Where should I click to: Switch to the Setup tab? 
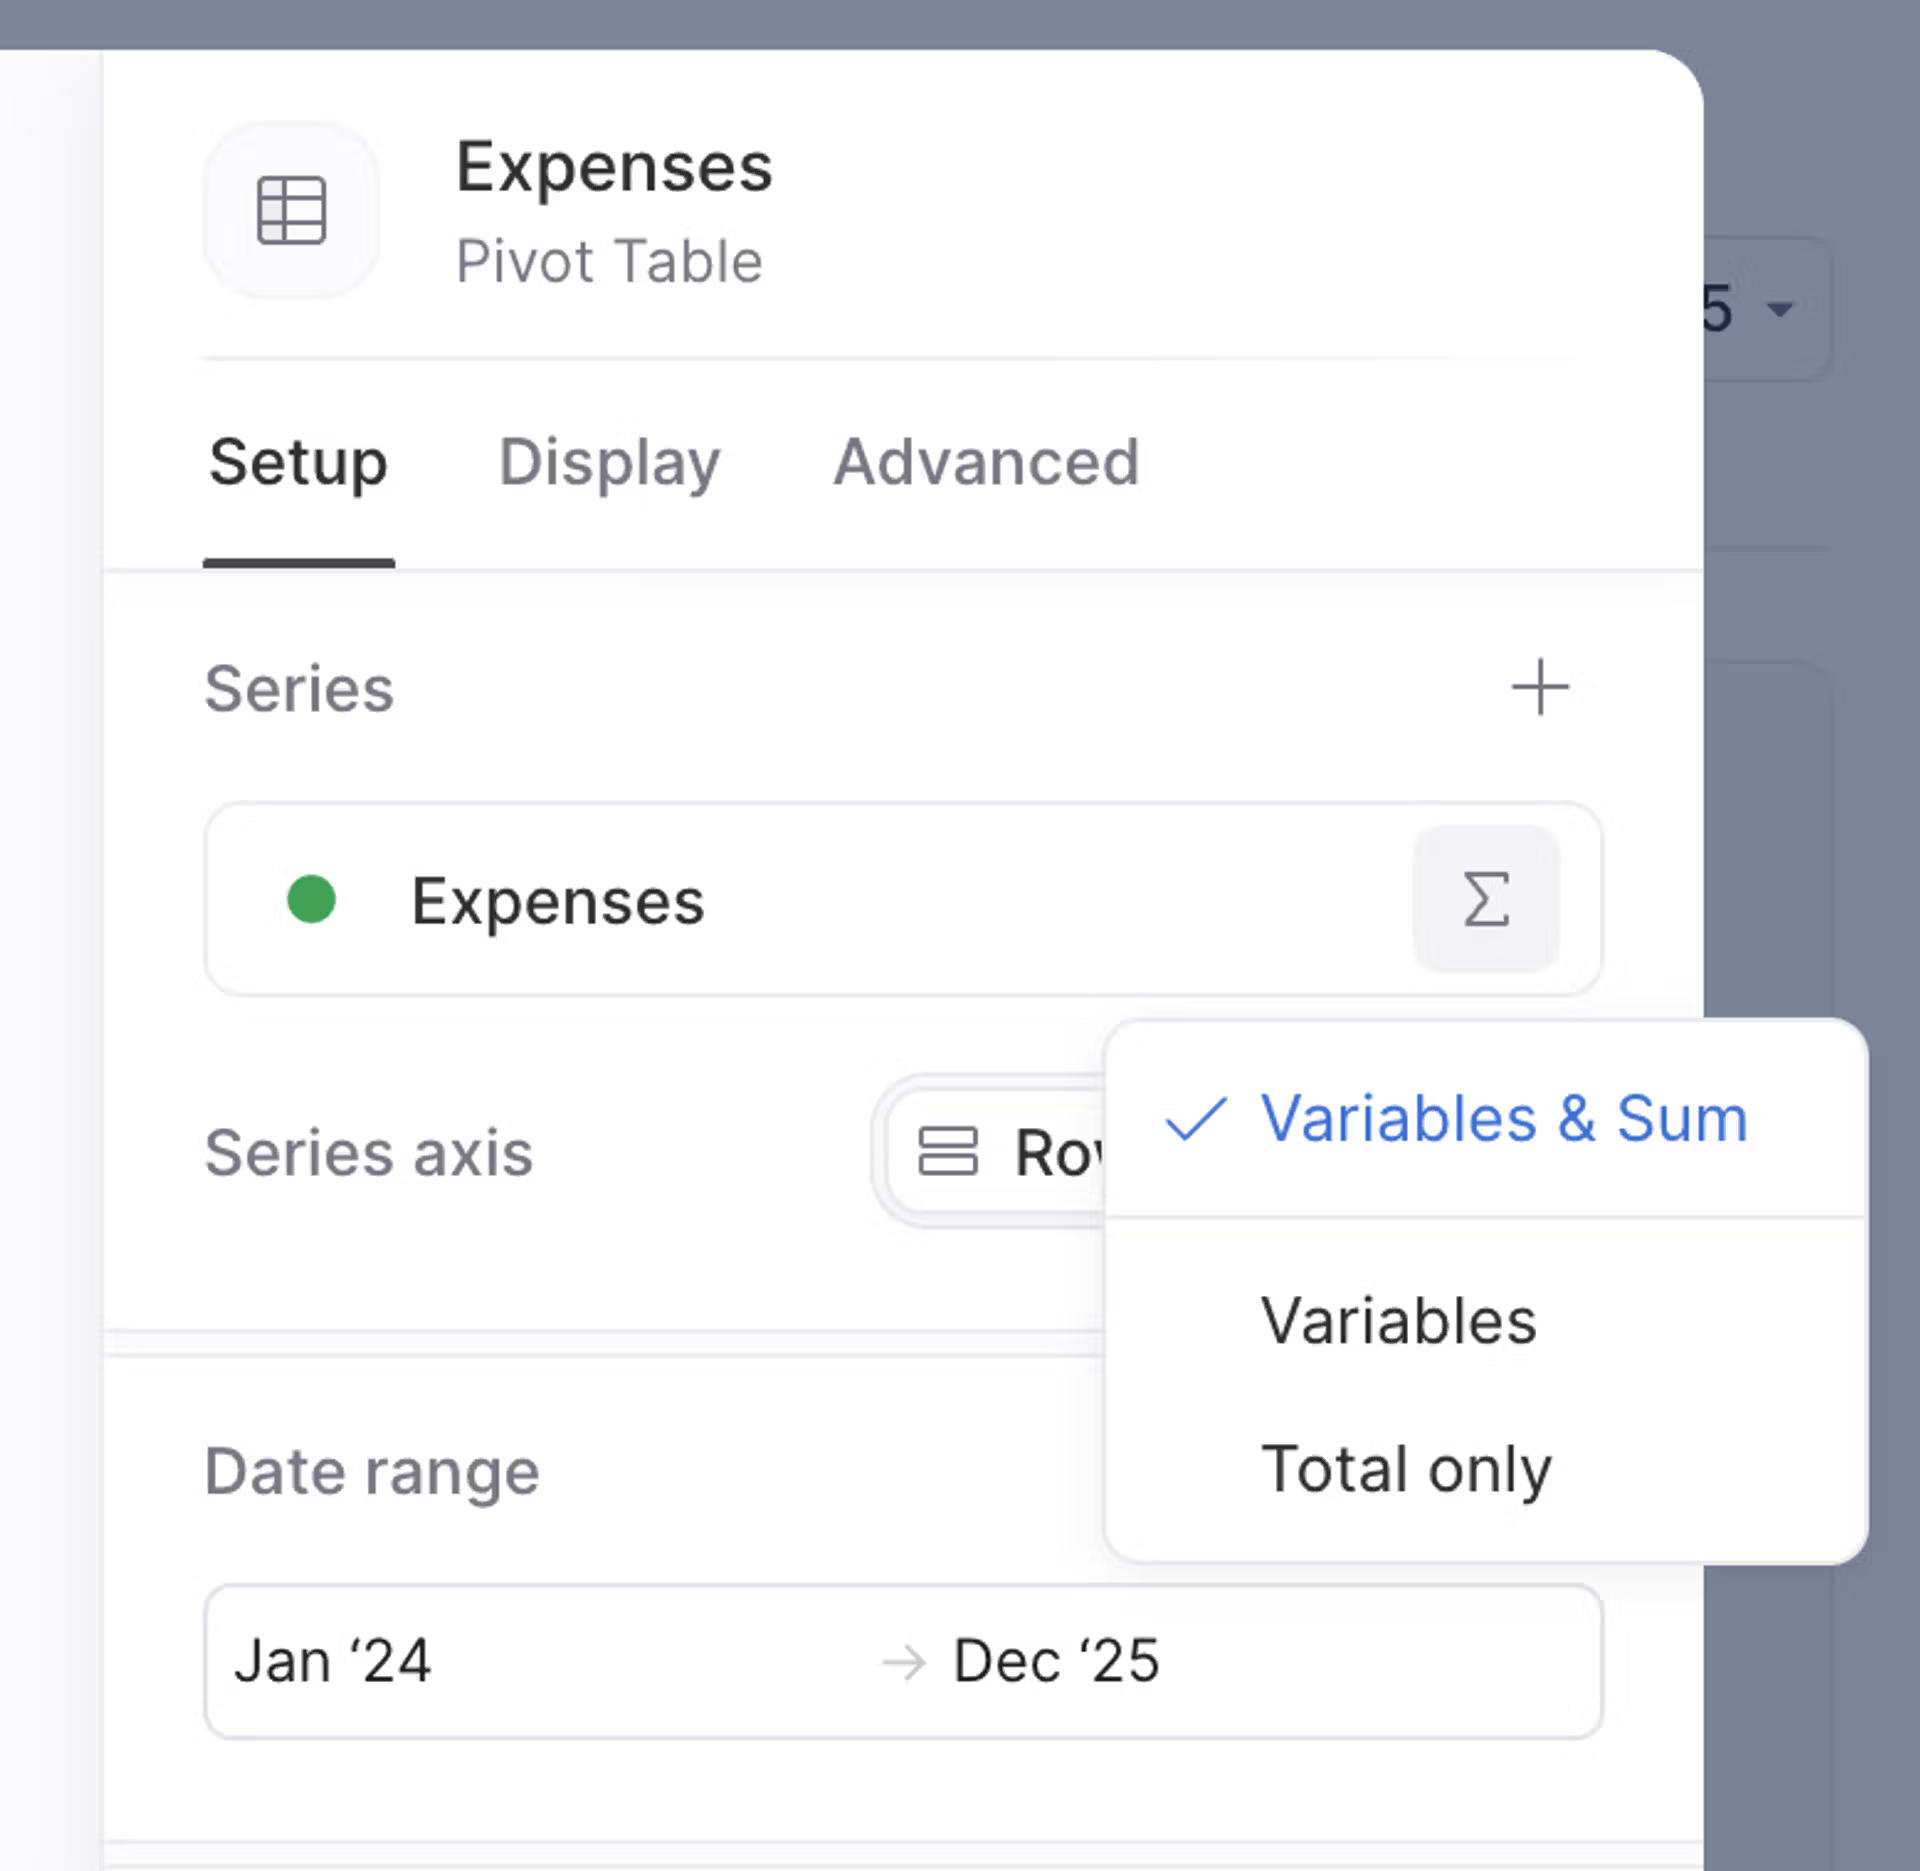[298, 463]
